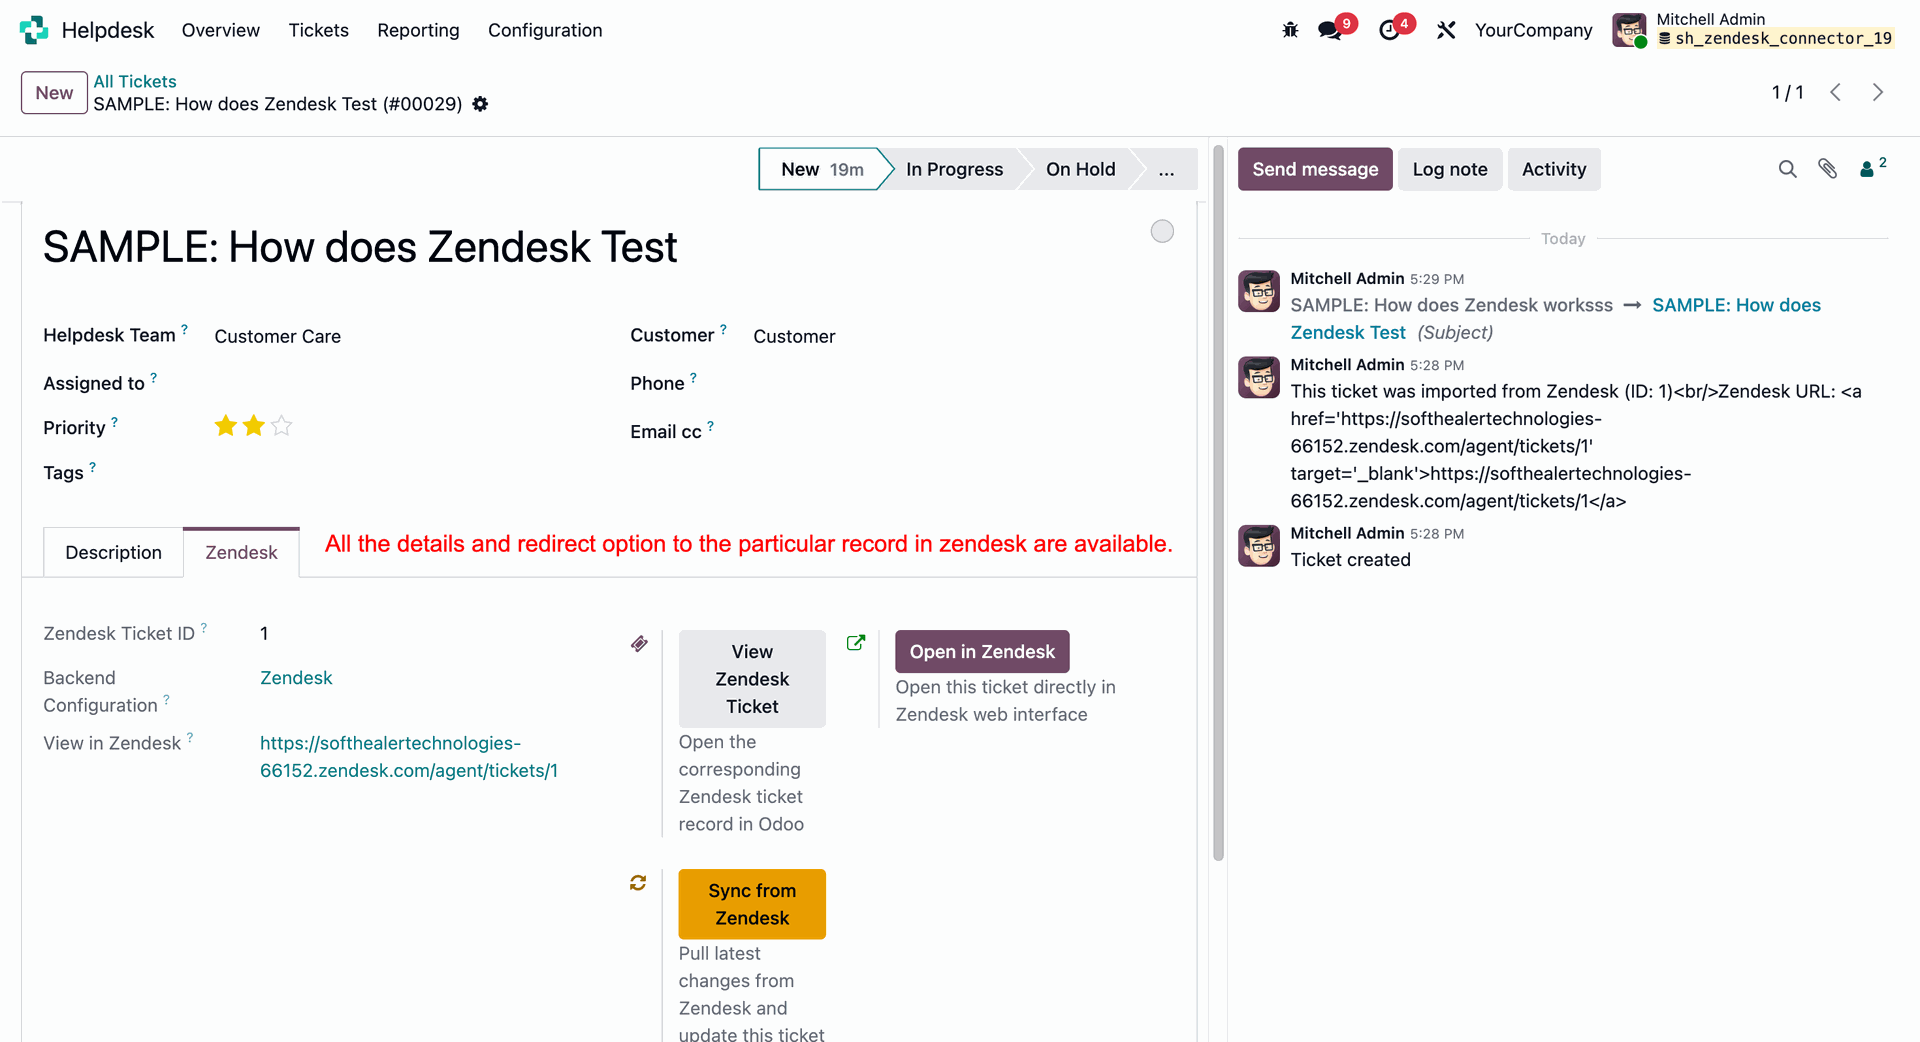The height and width of the screenshot is (1042, 1920).
Task: Click the ticket icon beside View Zendesk Ticket
Action: click(x=639, y=643)
